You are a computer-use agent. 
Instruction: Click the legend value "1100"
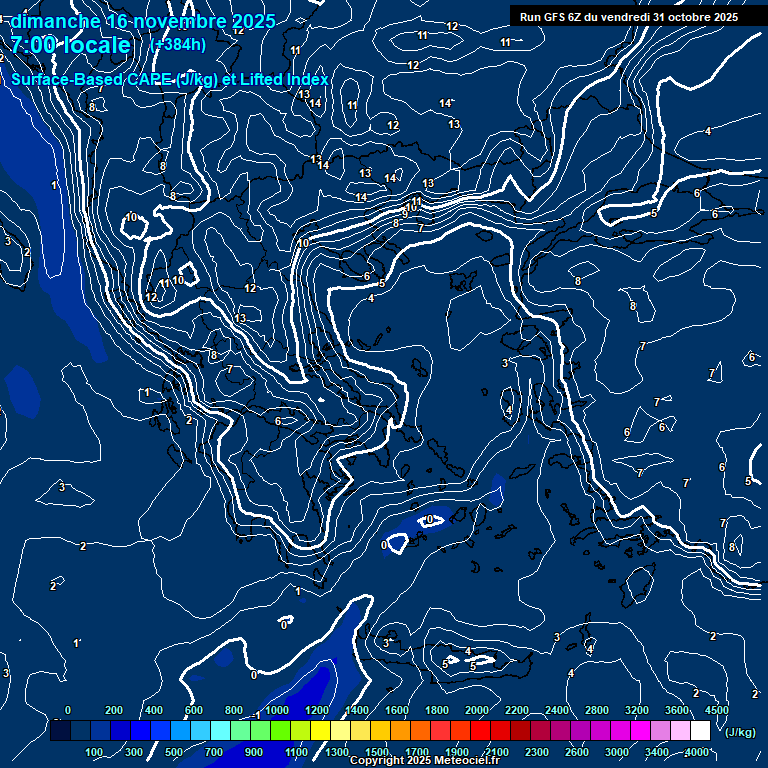(x=296, y=752)
